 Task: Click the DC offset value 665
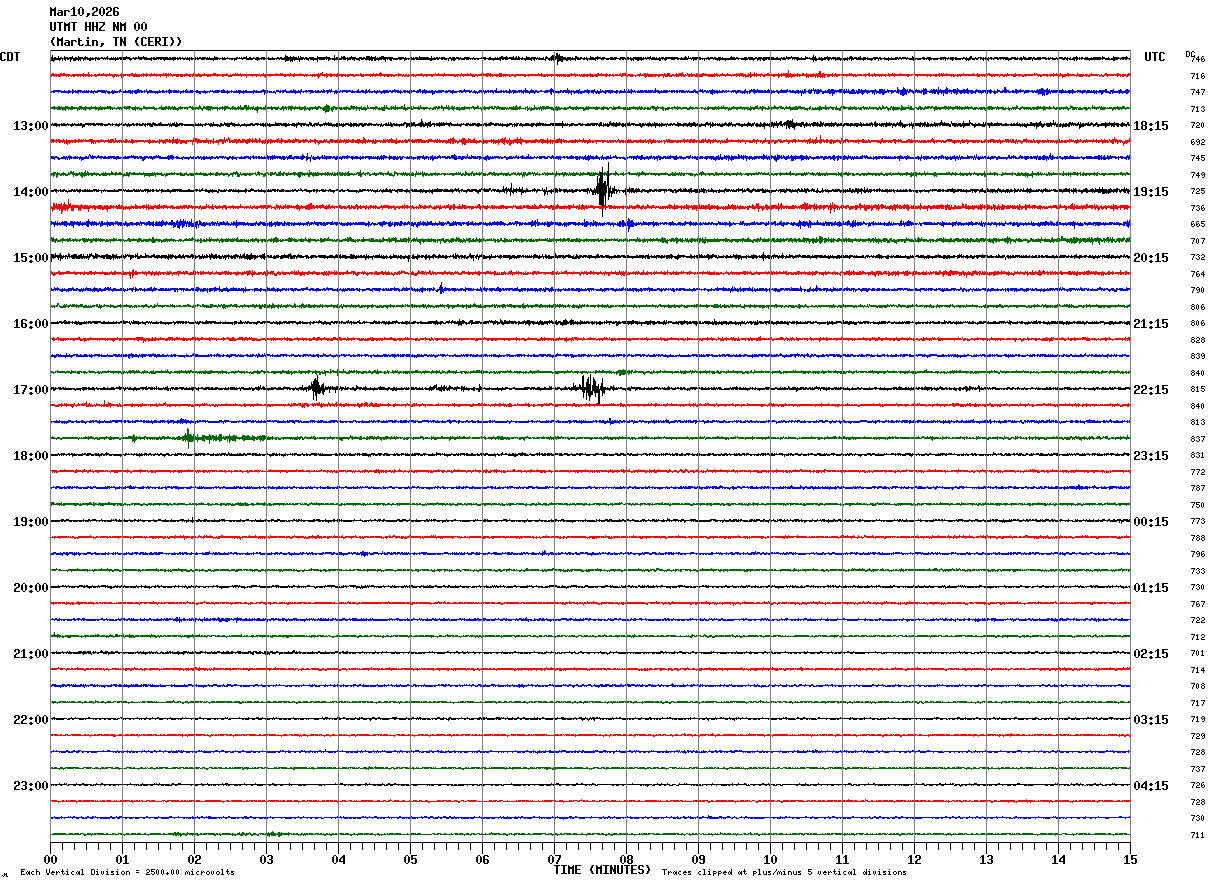[x=1197, y=225]
